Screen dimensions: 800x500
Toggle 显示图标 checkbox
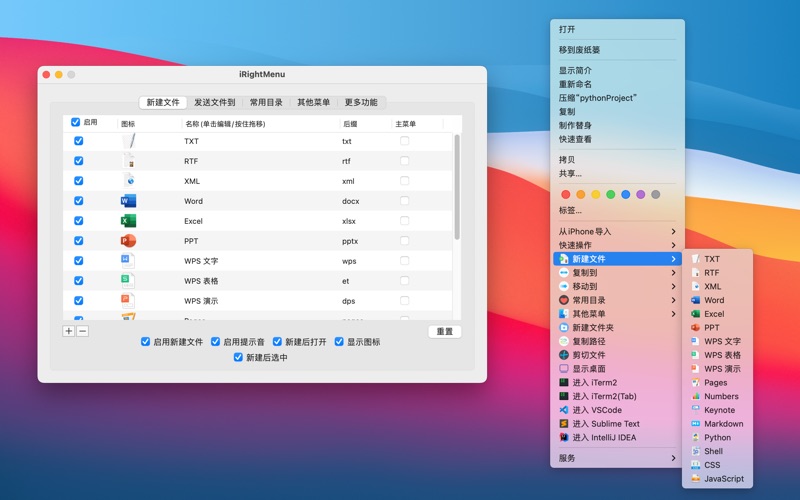coord(339,341)
